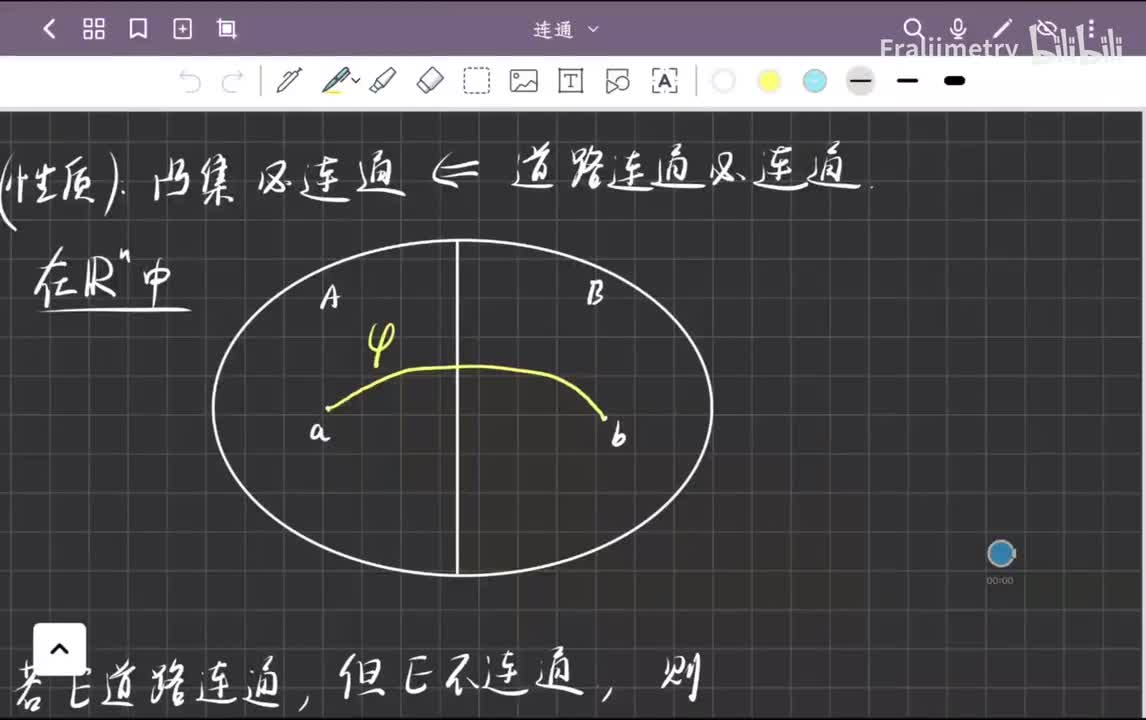This screenshot has height=720, width=1146.
Task: Open the shapes tool
Action: 618,81
